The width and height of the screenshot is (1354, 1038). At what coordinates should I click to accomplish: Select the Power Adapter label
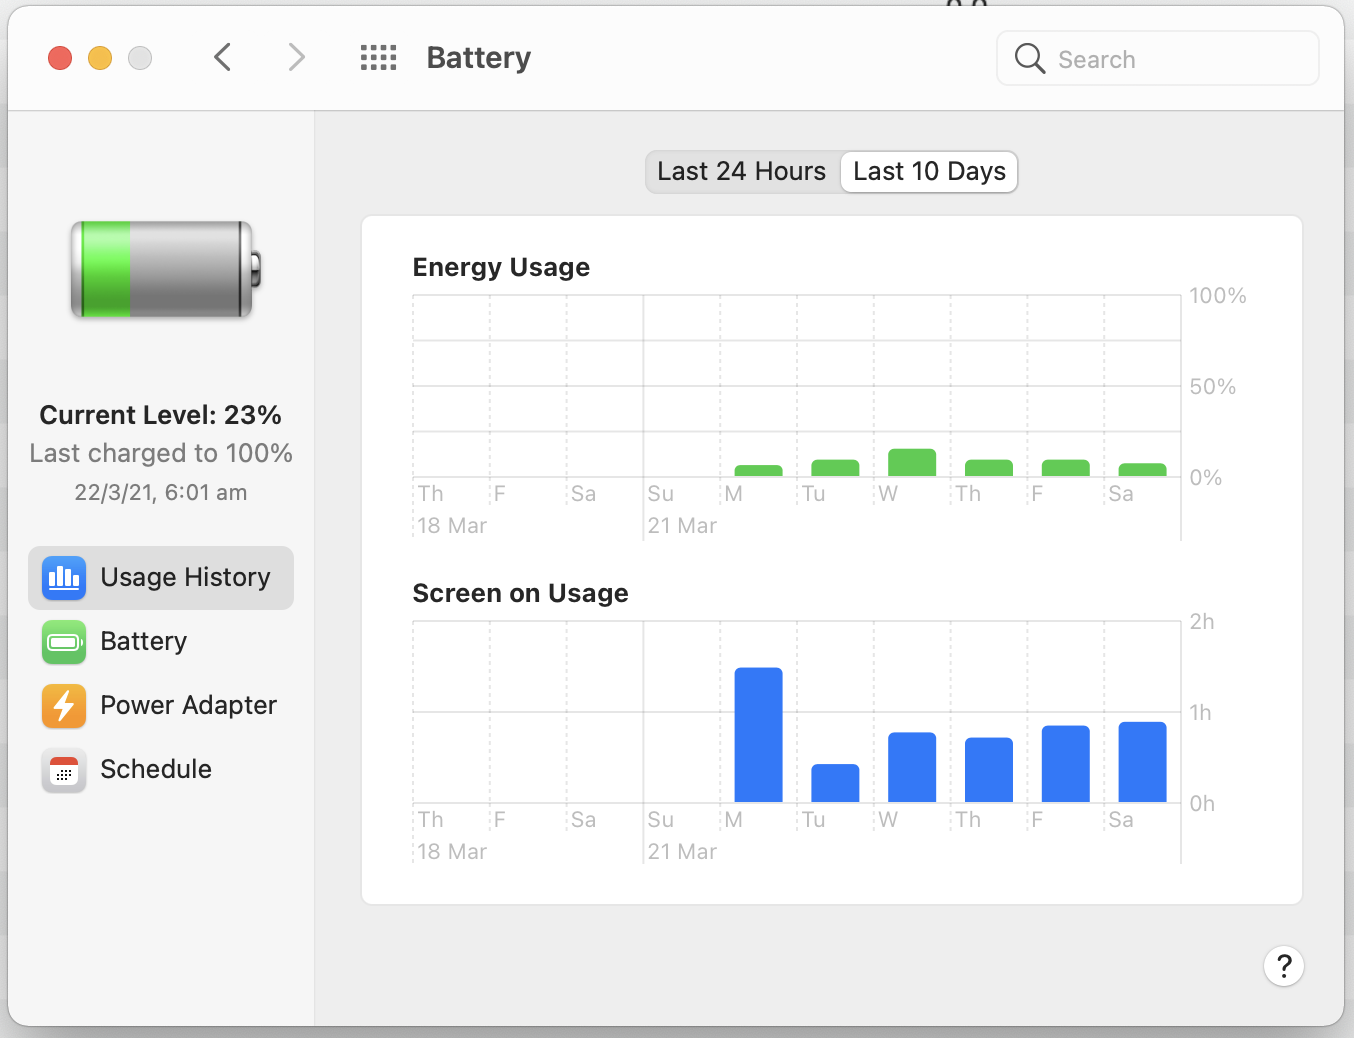click(x=188, y=705)
